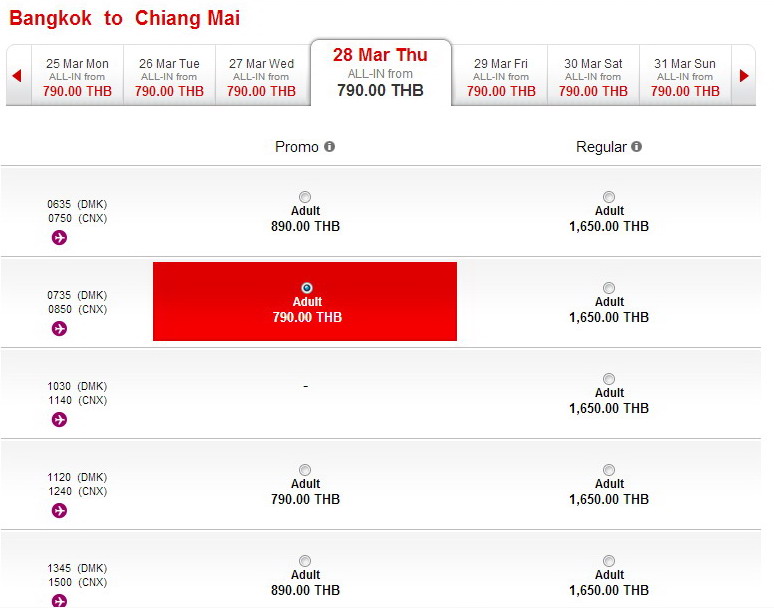774x608 pixels.
Task: Switch to 27 Mar Wed date tab
Action: (262, 76)
